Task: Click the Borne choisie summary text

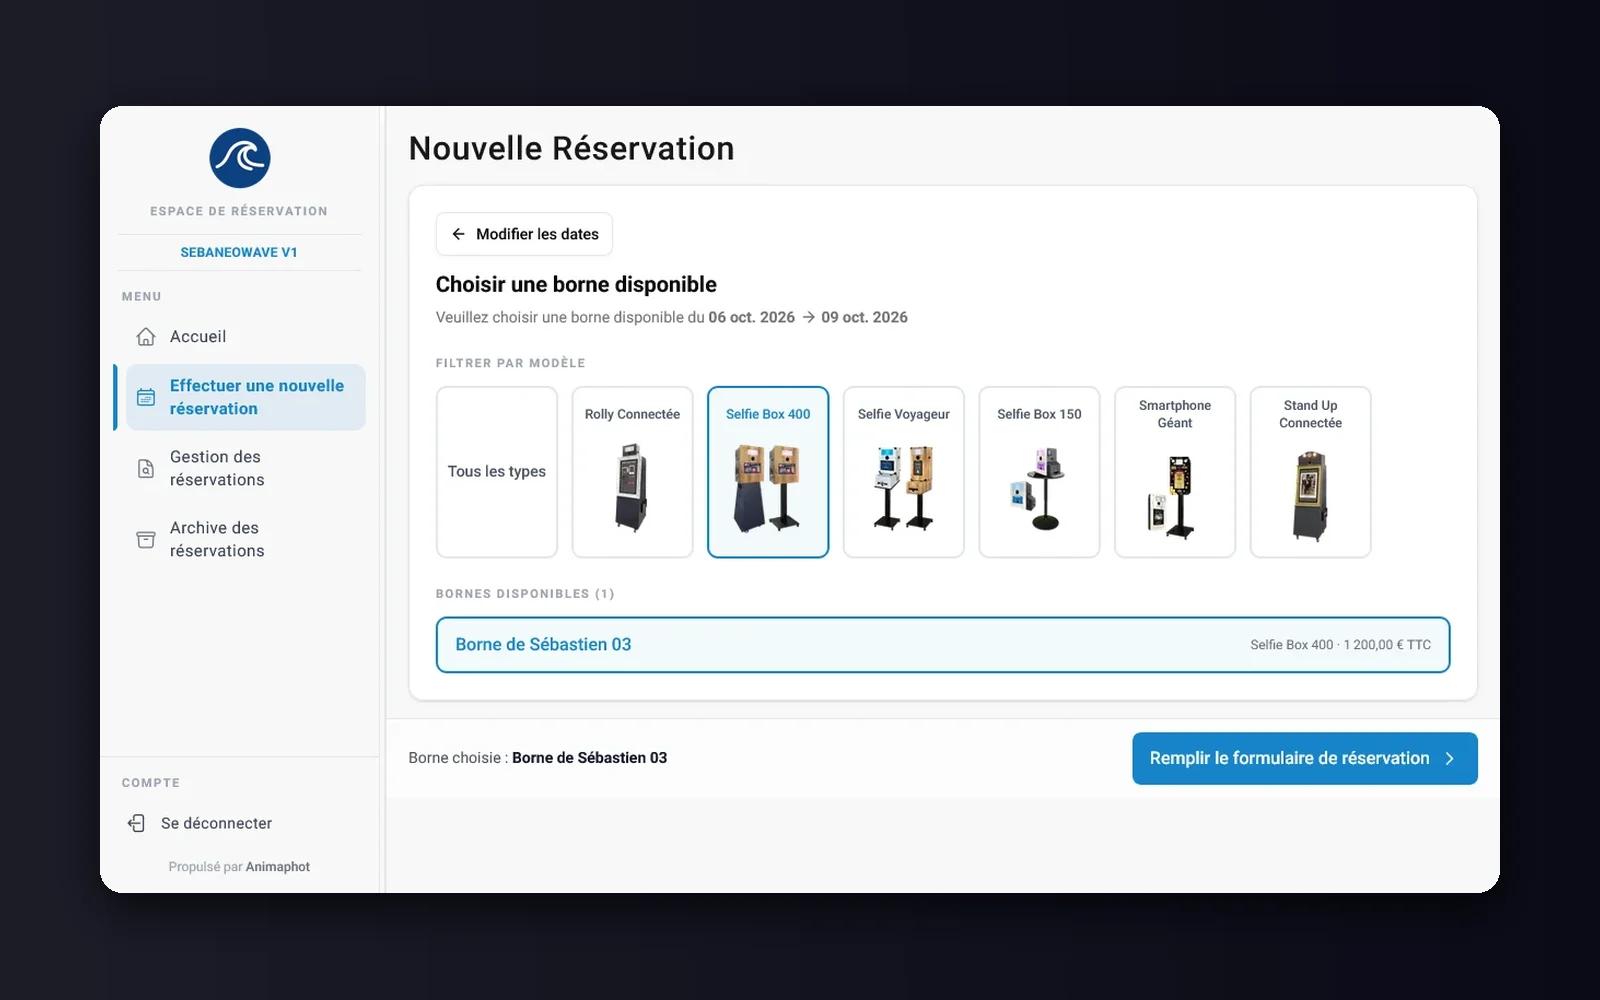Action: click(x=537, y=758)
